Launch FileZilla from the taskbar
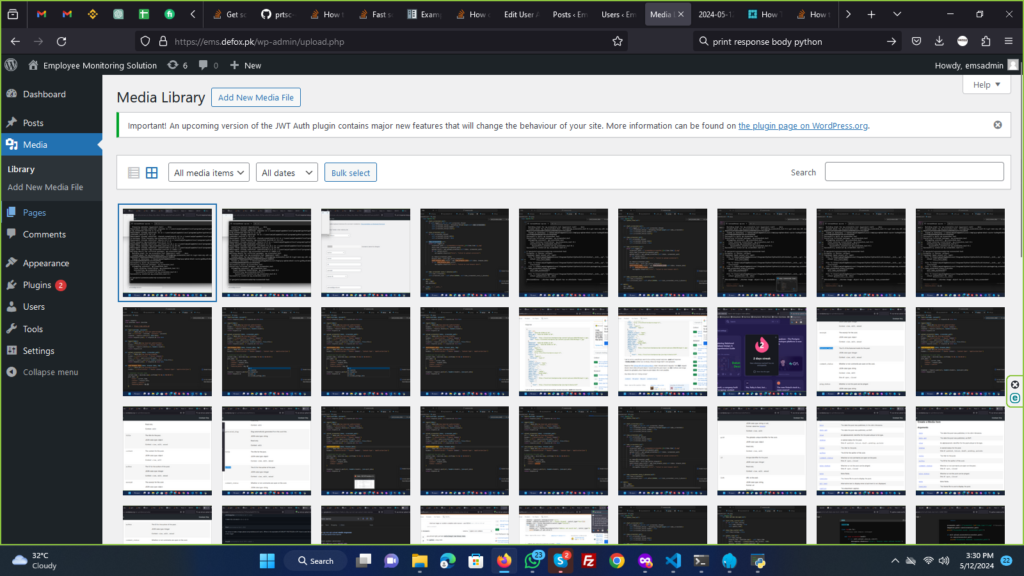This screenshot has height=576, width=1024. point(590,560)
